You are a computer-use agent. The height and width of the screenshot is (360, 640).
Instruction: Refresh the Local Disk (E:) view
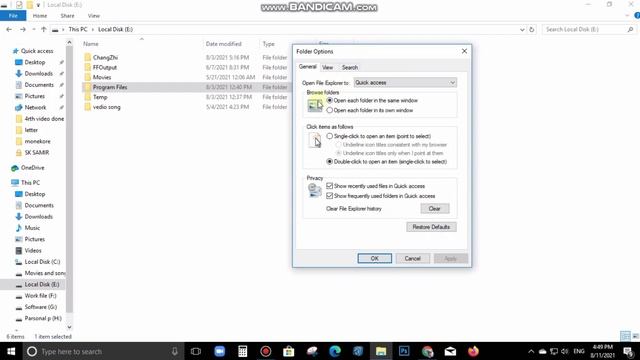(531, 29)
